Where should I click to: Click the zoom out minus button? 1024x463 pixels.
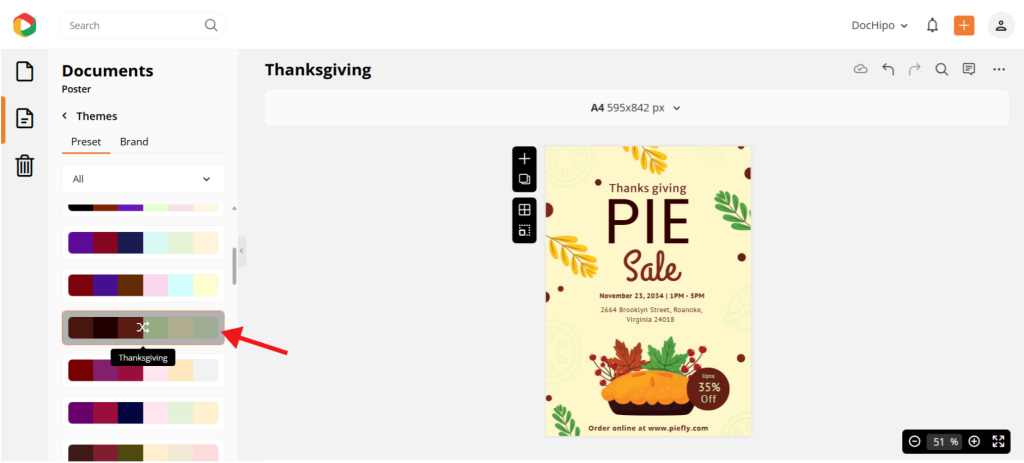(x=915, y=441)
